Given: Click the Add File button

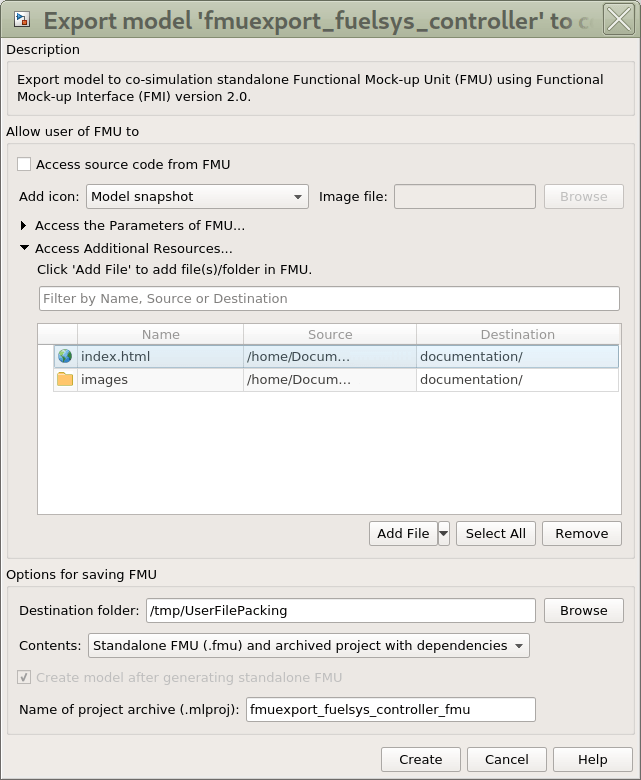Looking at the screenshot, I should pos(403,534).
